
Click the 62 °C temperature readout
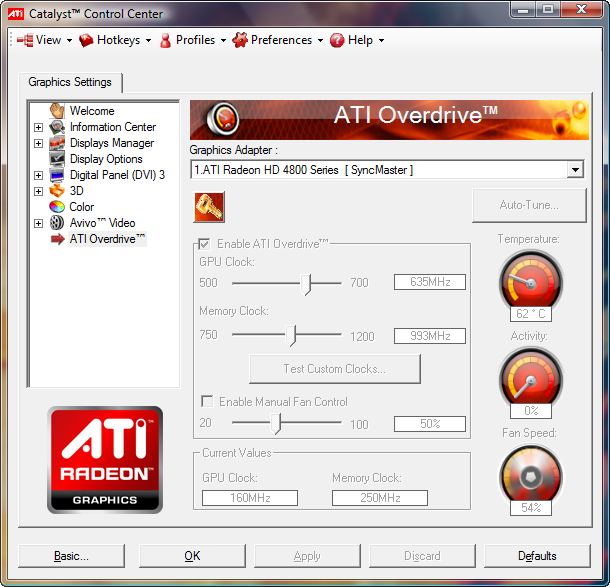pos(531,314)
